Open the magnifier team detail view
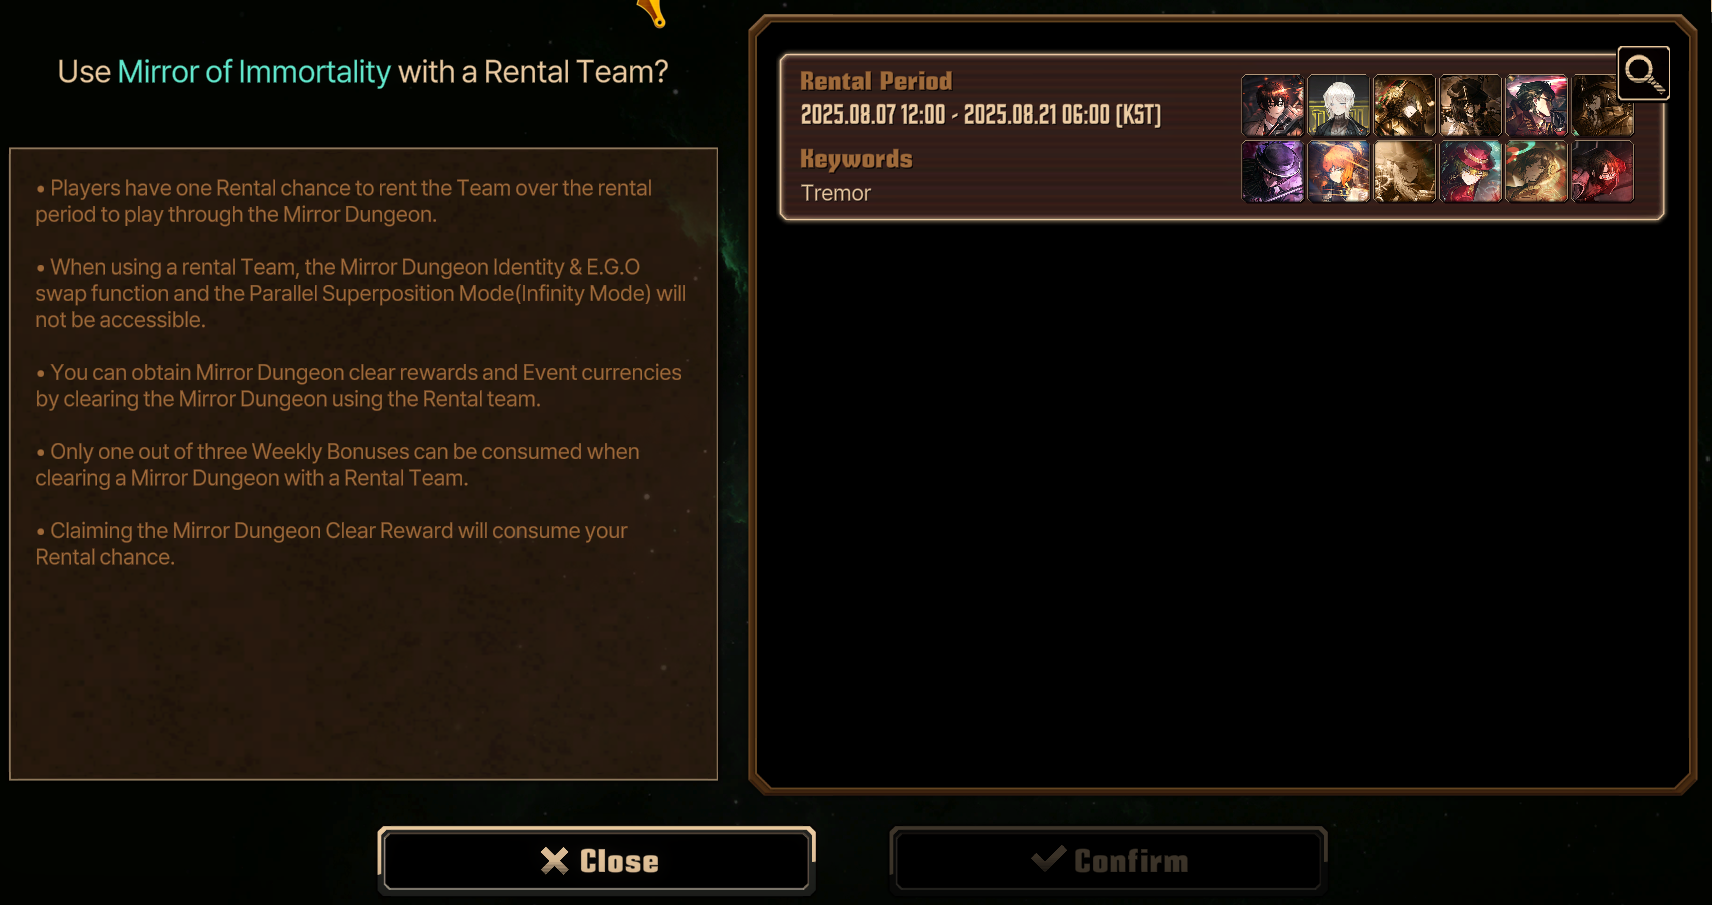Image resolution: width=1712 pixels, height=905 pixels. click(x=1643, y=72)
